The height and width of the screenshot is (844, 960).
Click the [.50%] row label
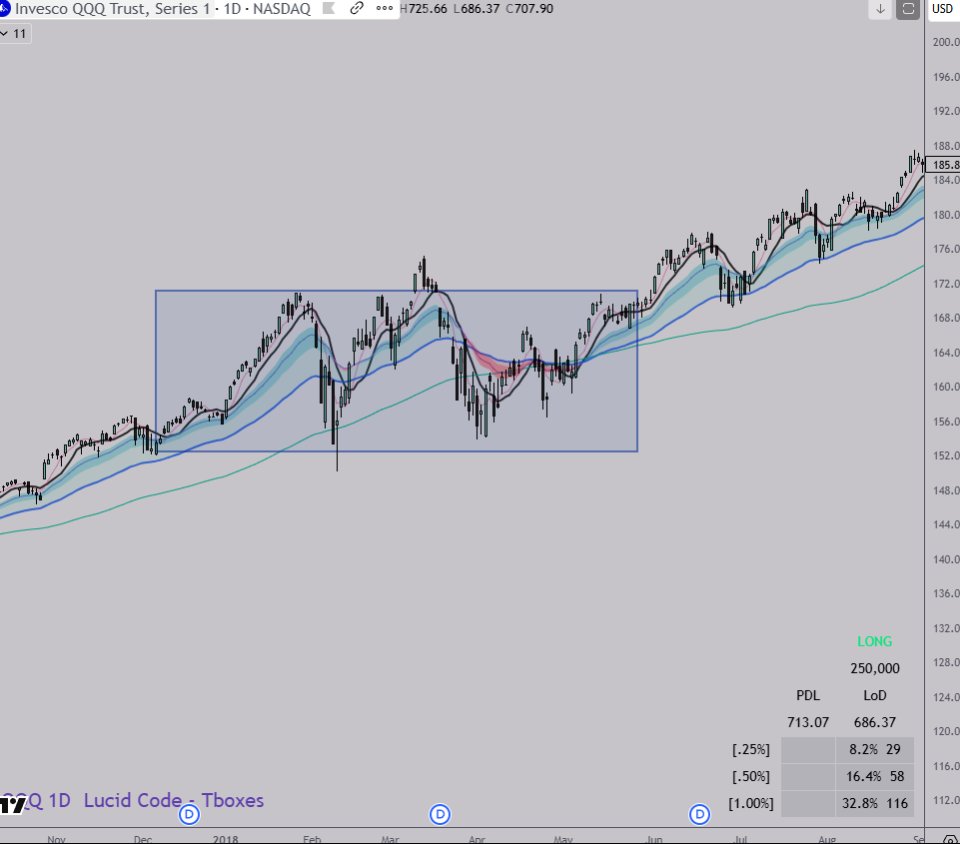751,776
